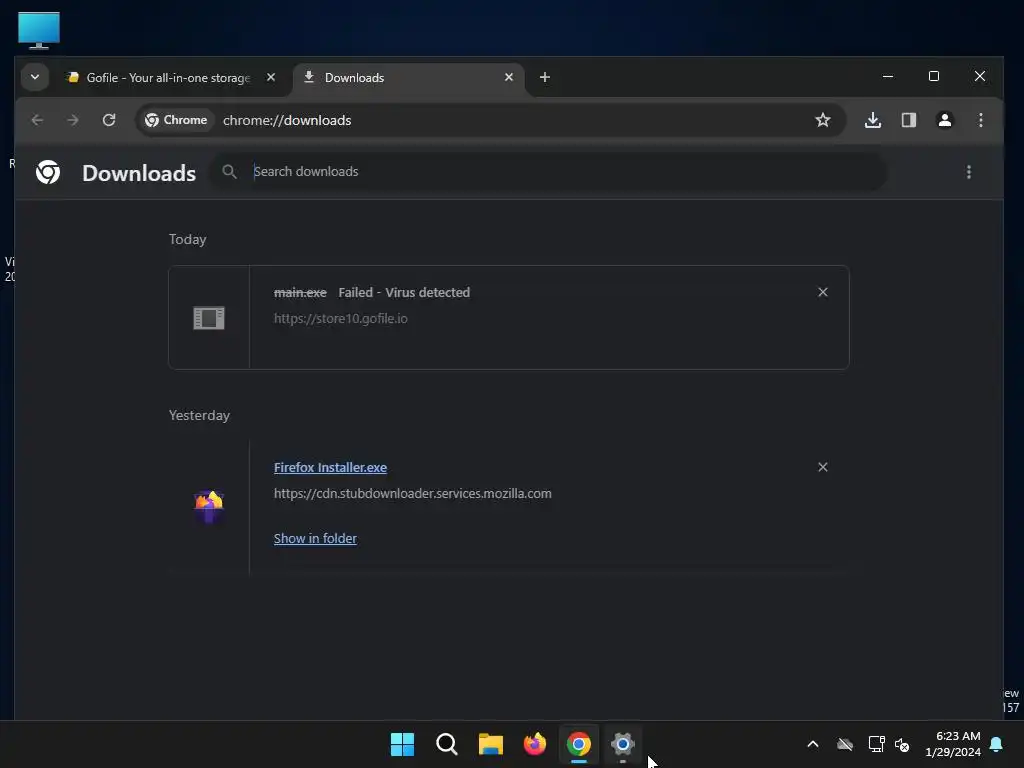Click the muted volume tray icon
The height and width of the screenshot is (768, 1024).
(x=903, y=744)
